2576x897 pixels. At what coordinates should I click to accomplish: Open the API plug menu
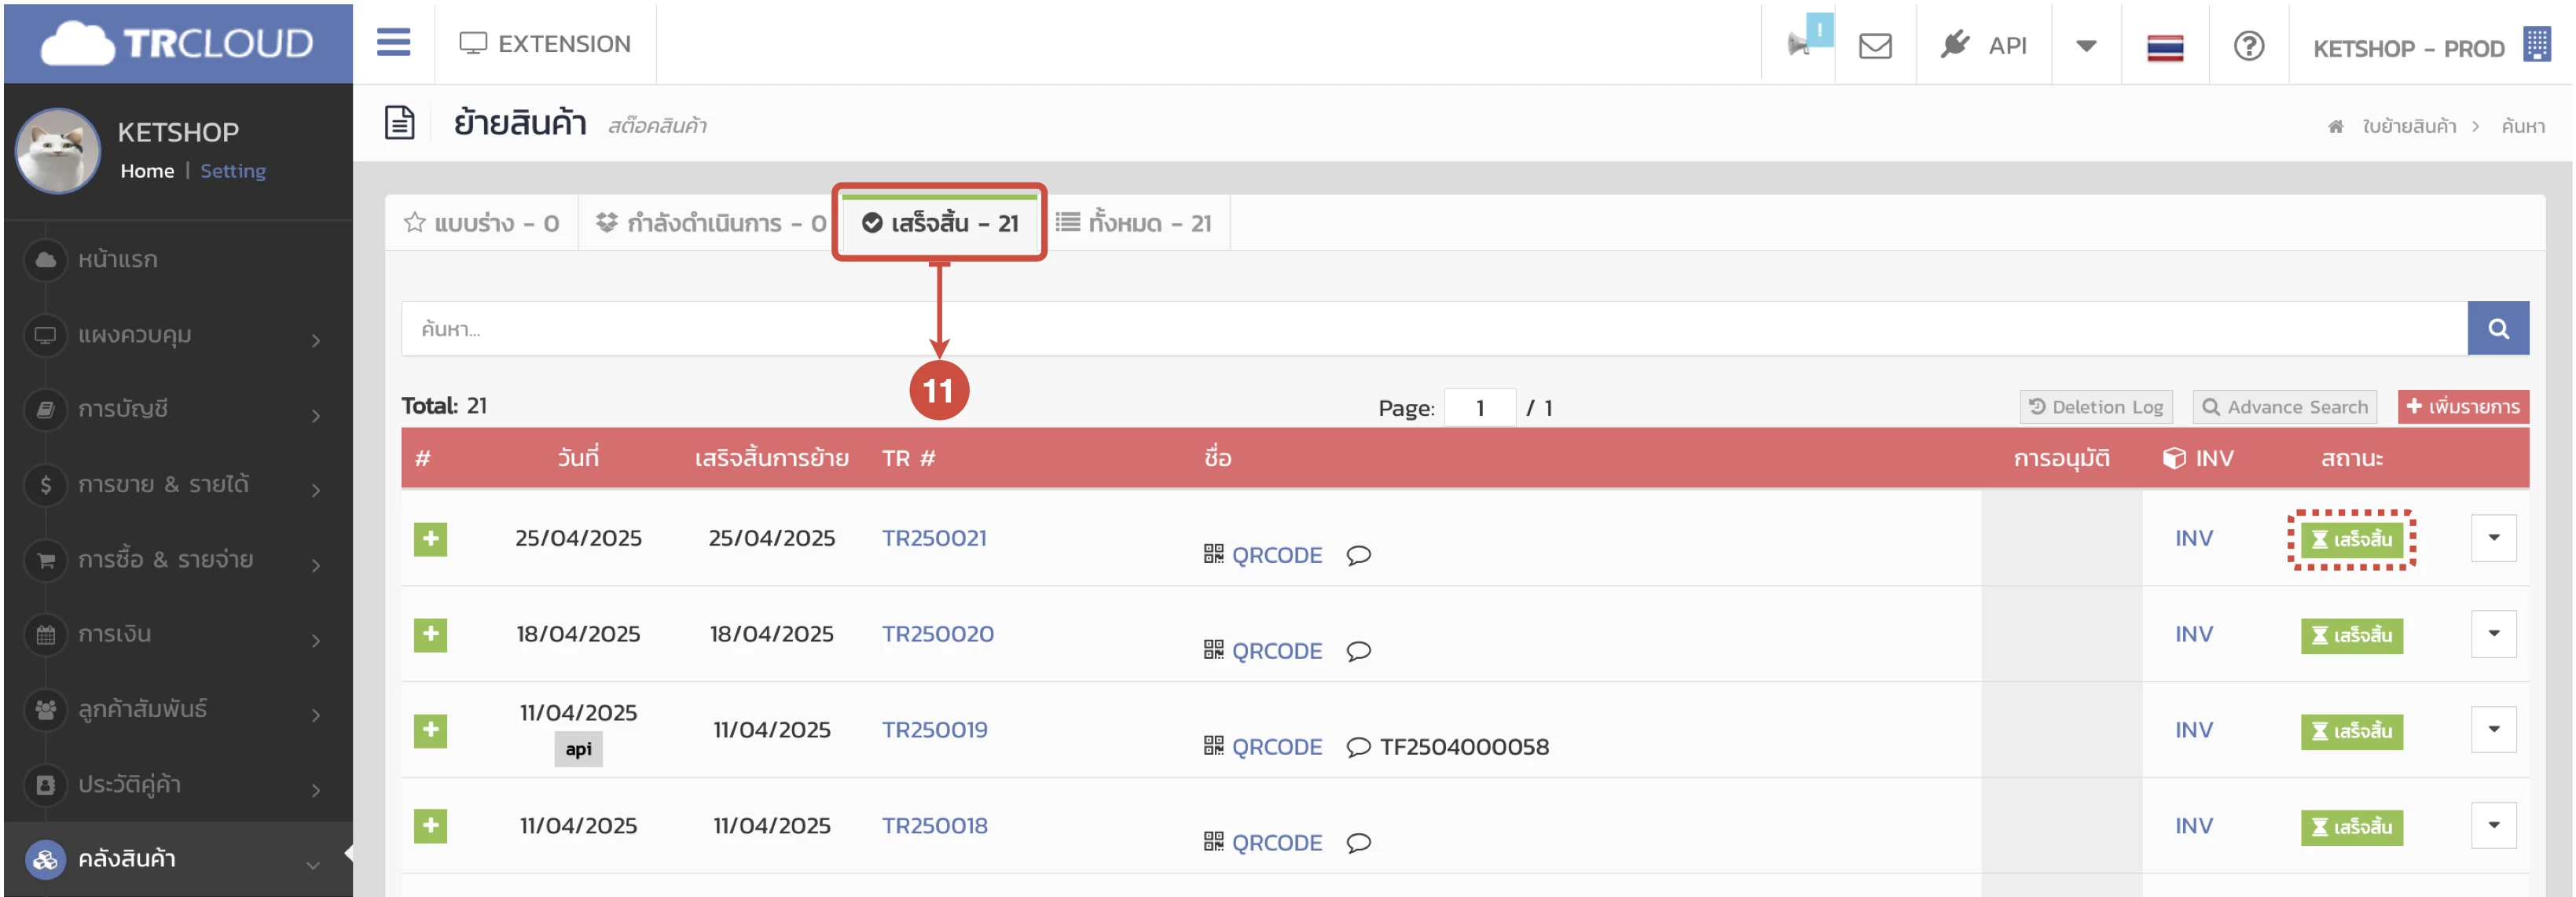(1983, 45)
